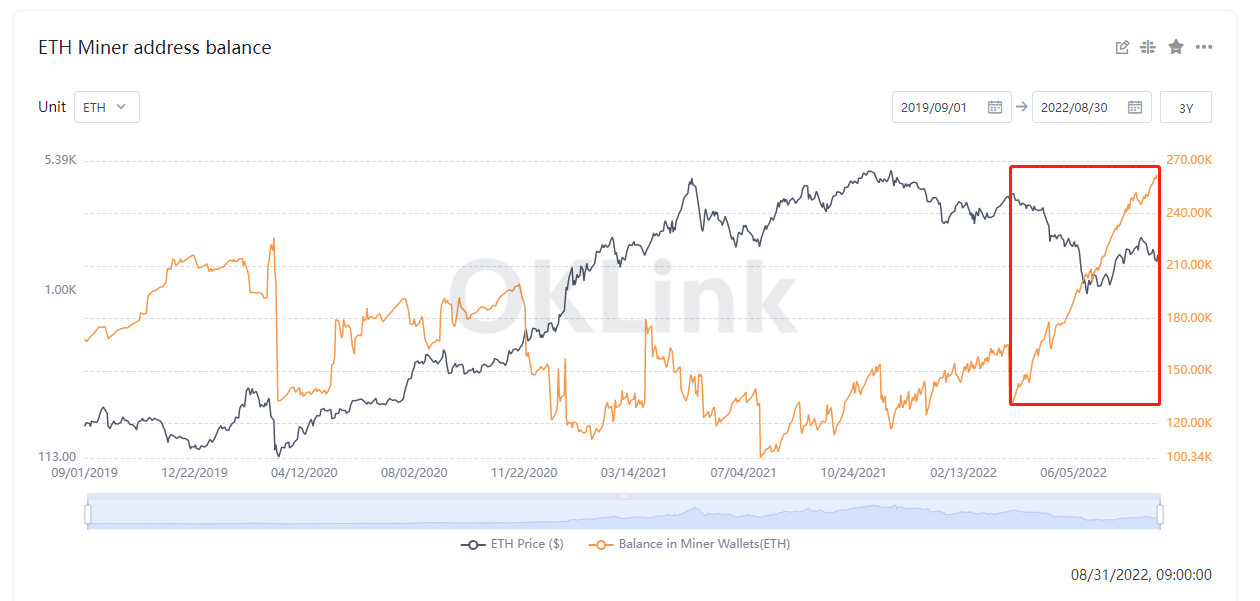The image size is (1260, 601).
Task: Click the arrow between the date fields
Action: coord(1021,107)
